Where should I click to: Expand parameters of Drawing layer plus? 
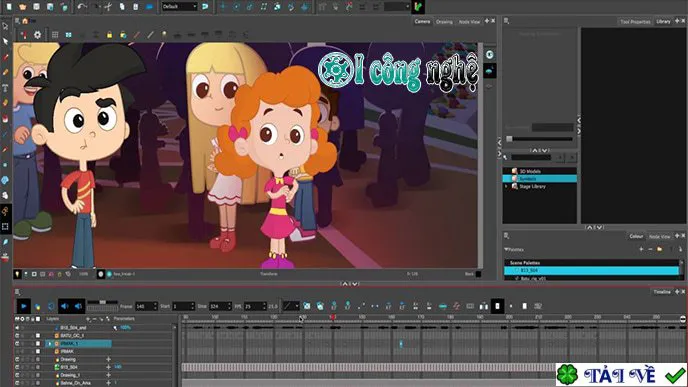pos(108,359)
